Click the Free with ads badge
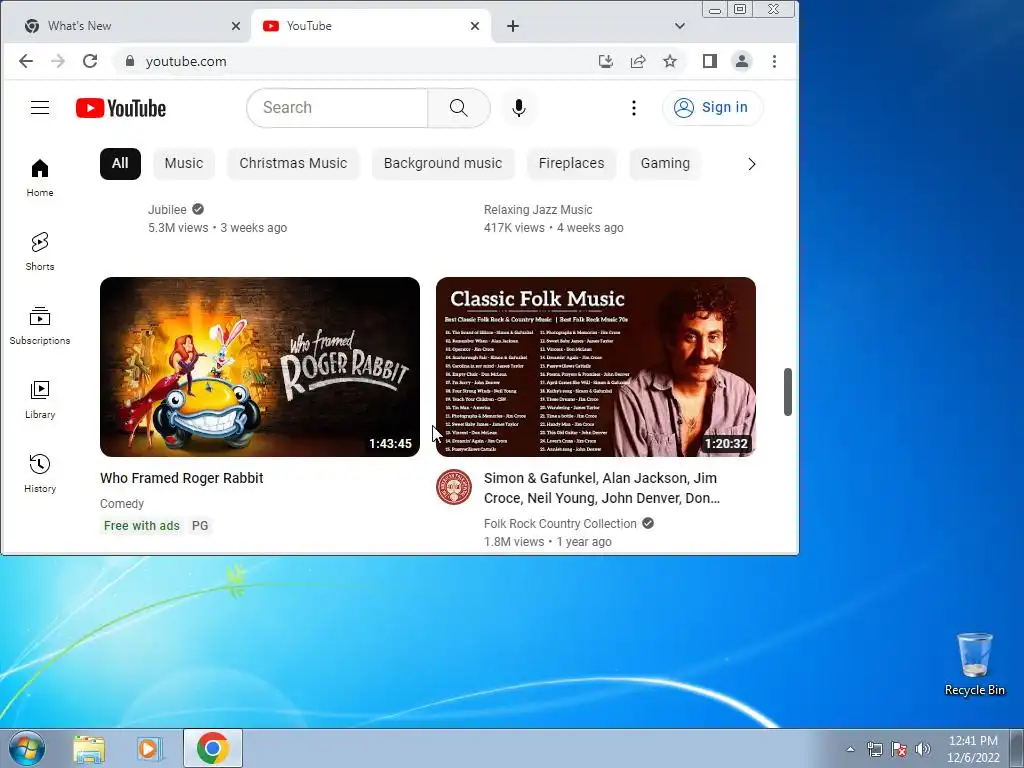Image resolution: width=1024 pixels, height=768 pixels. [x=142, y=526]
